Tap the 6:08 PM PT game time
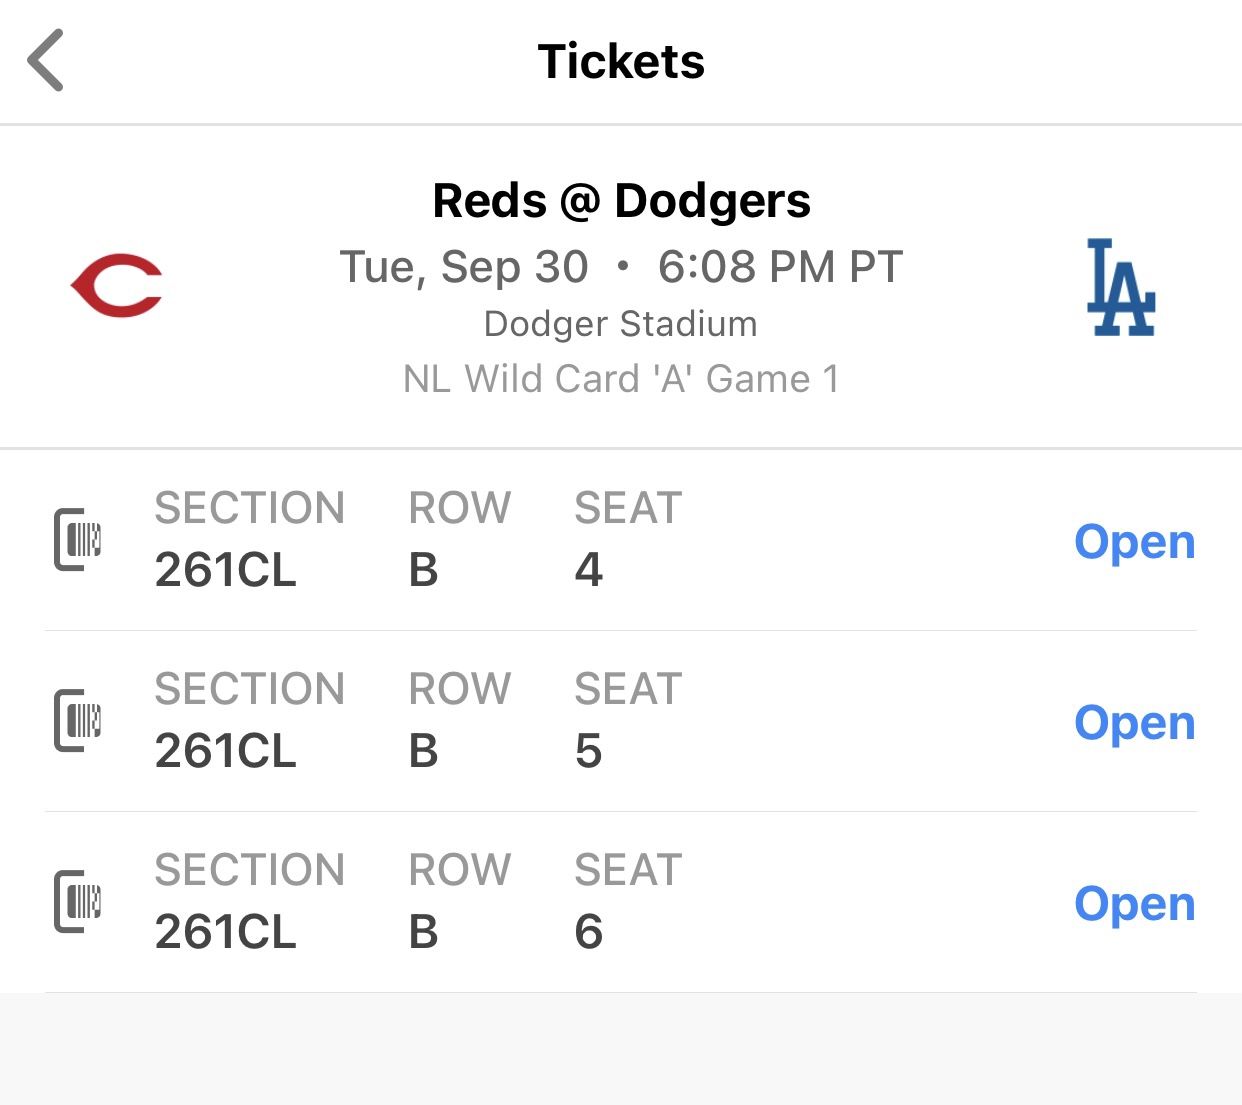The width and height of the screenshot is (1242, 1105). [780, 267]
